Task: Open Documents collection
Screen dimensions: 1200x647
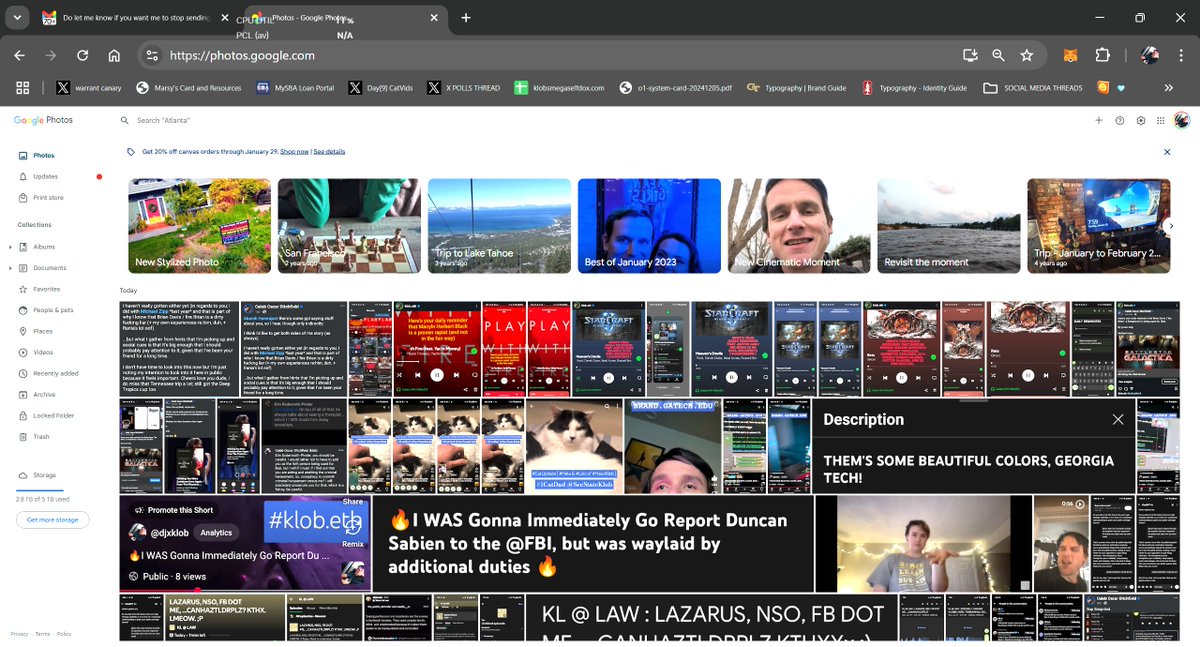Action: [49, 268]
